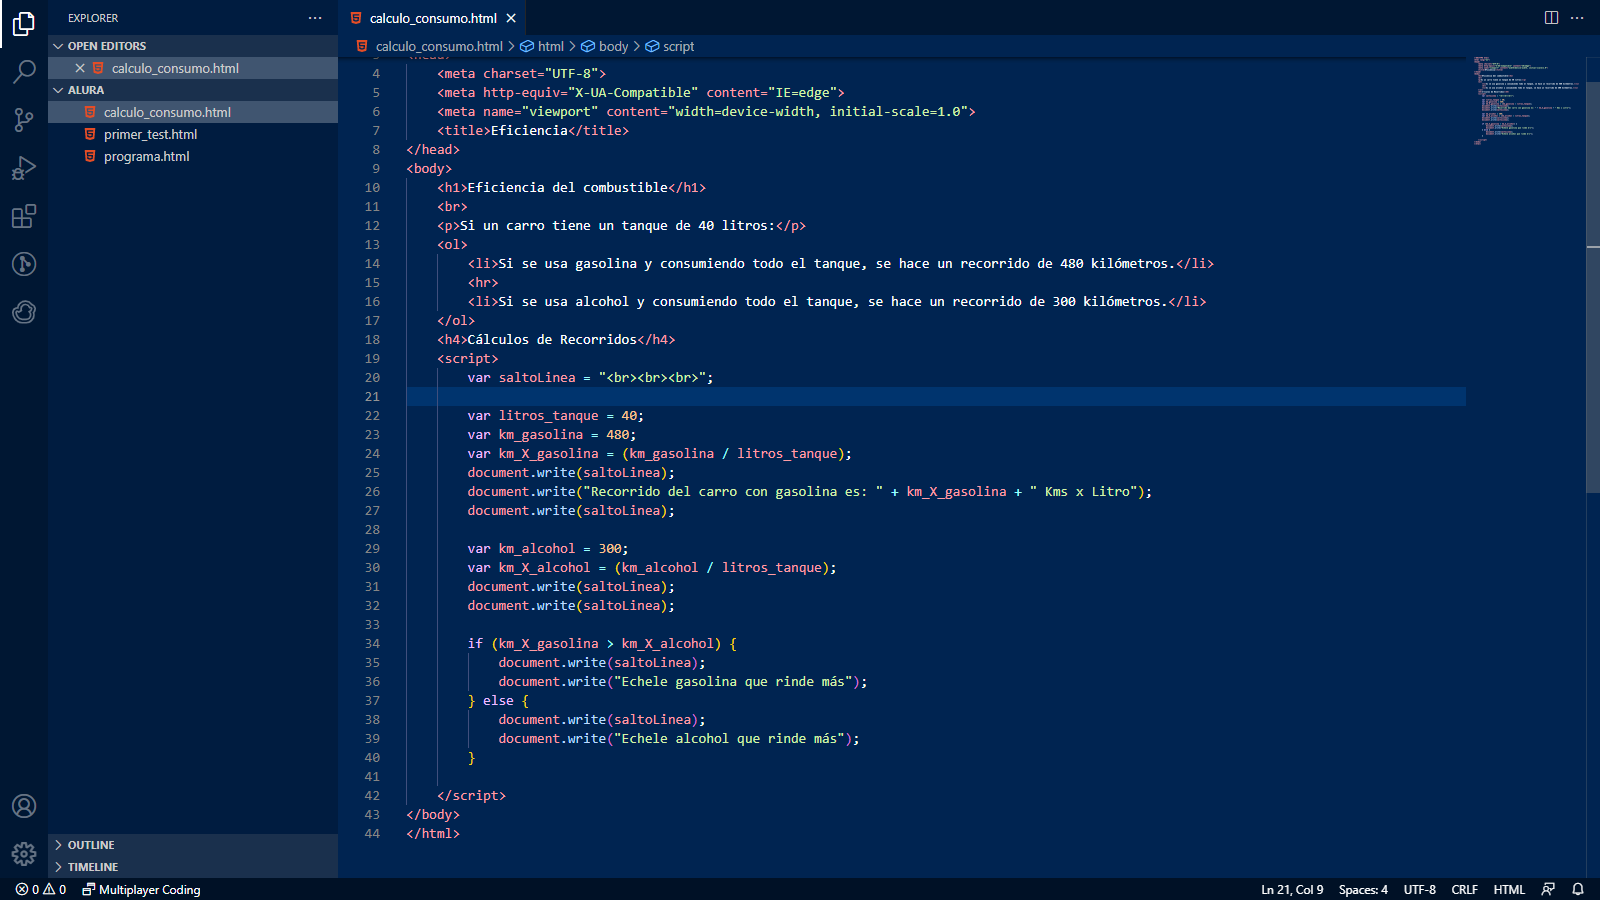The width and height of the screenshot is (1600, 900).
Task: Switch to the calculo_consumo.html editor tab
Action: pos(432,18)
